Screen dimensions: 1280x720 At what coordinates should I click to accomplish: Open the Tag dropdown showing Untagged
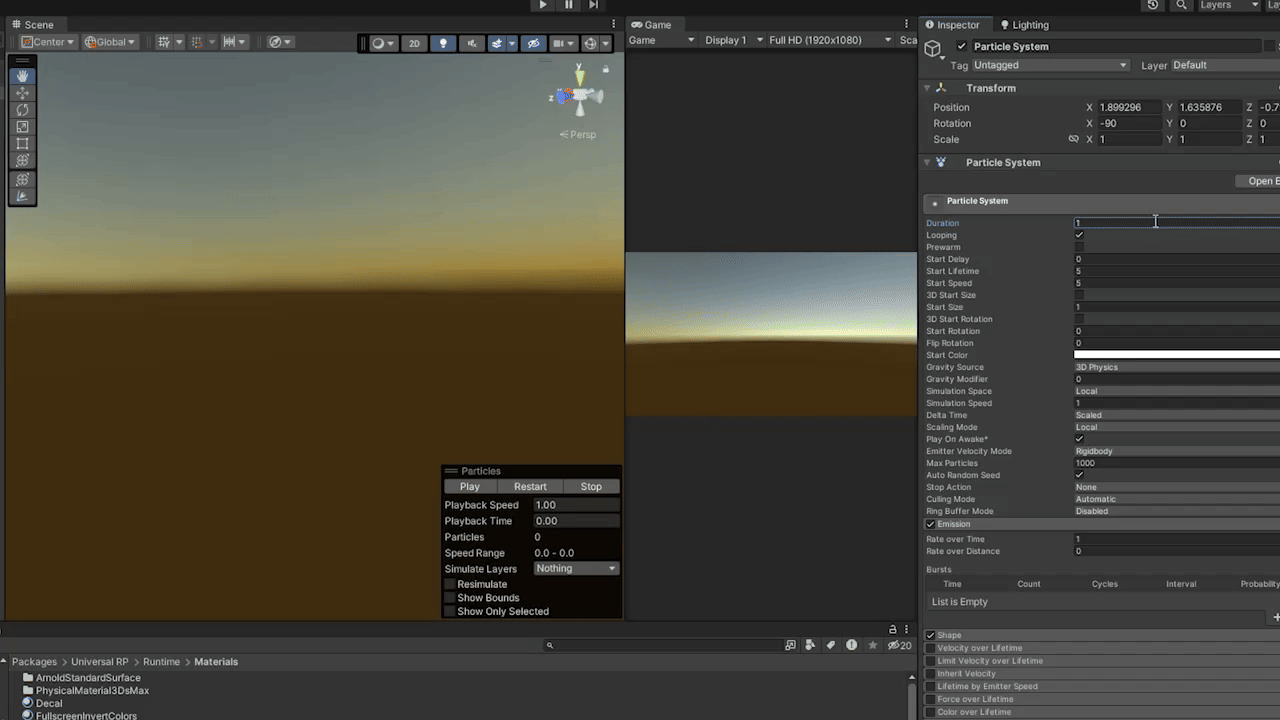click(x=1050, y=65)
